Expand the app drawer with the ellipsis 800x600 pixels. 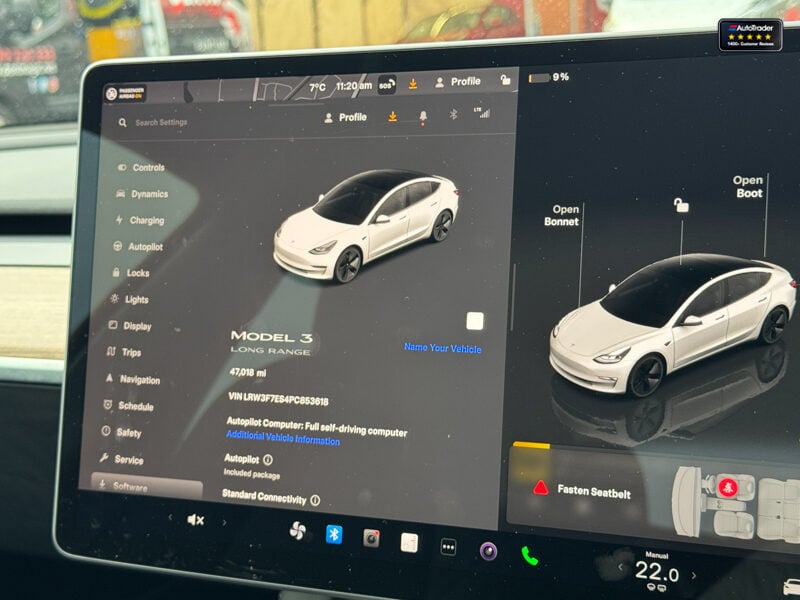click(x=446, y=545)
